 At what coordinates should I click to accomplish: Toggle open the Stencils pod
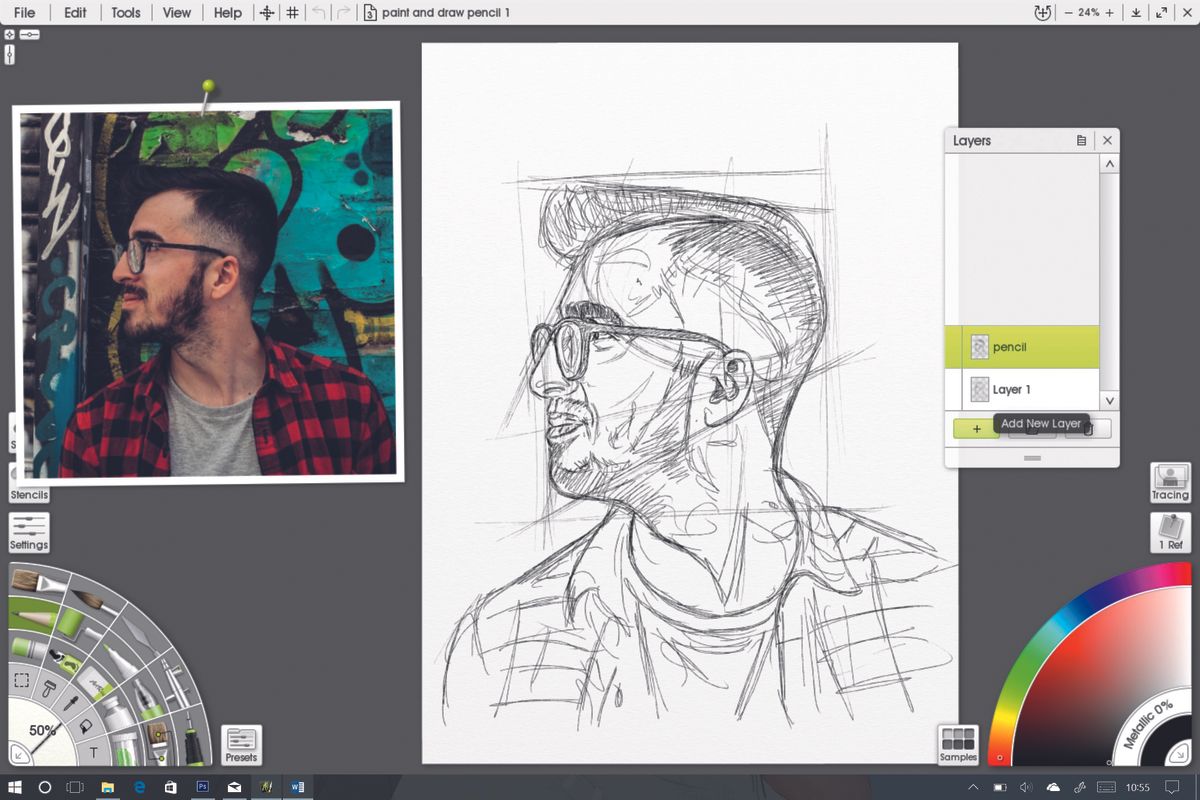29,494
